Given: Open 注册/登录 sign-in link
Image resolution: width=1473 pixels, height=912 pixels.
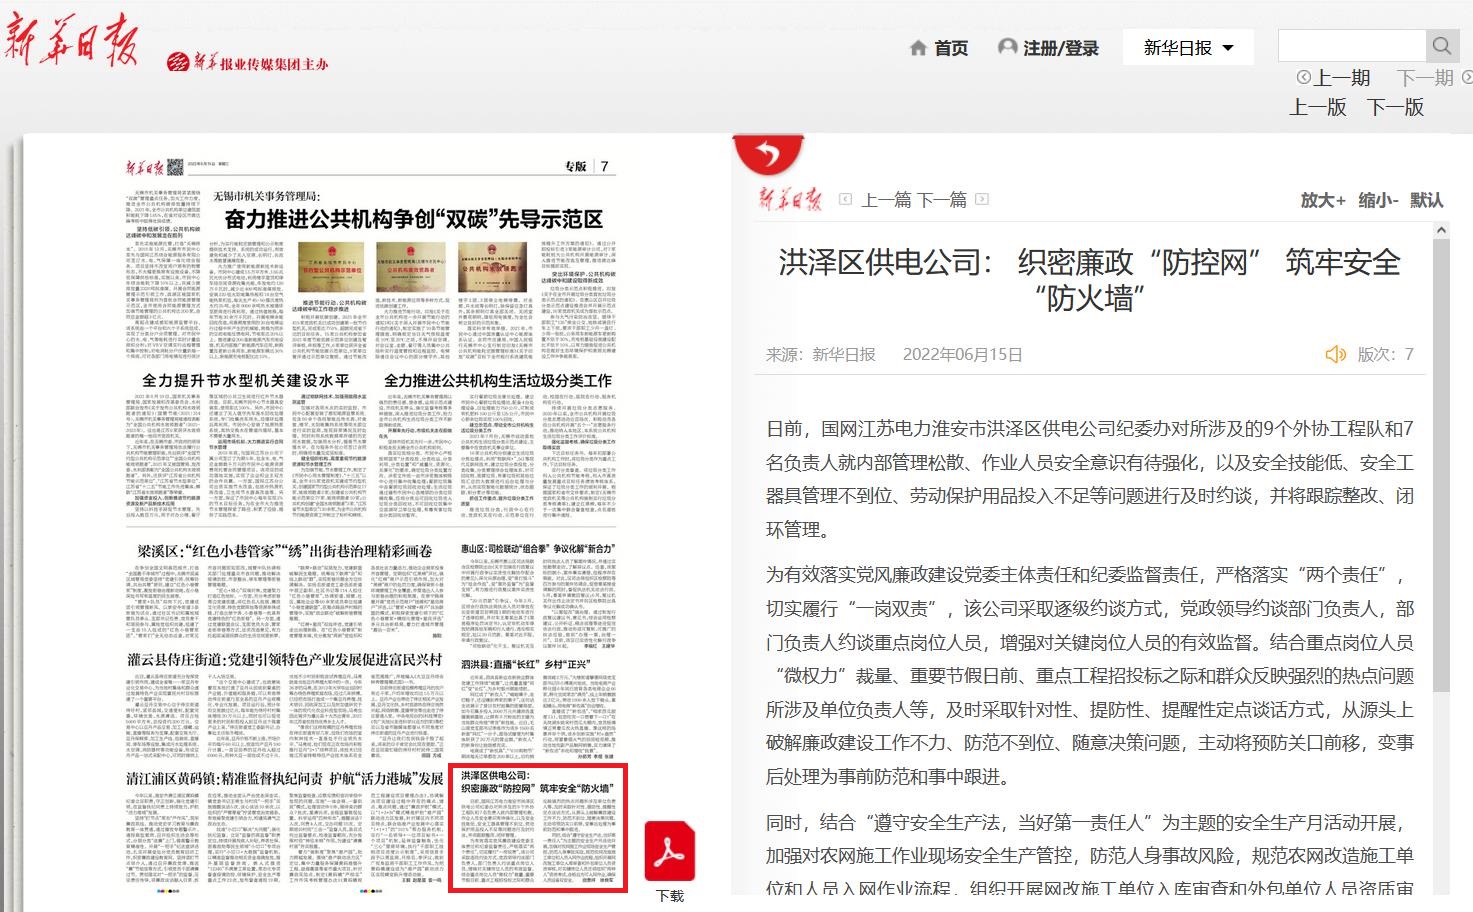Looking at the screenshot, I should click(x=1048, y=48).
